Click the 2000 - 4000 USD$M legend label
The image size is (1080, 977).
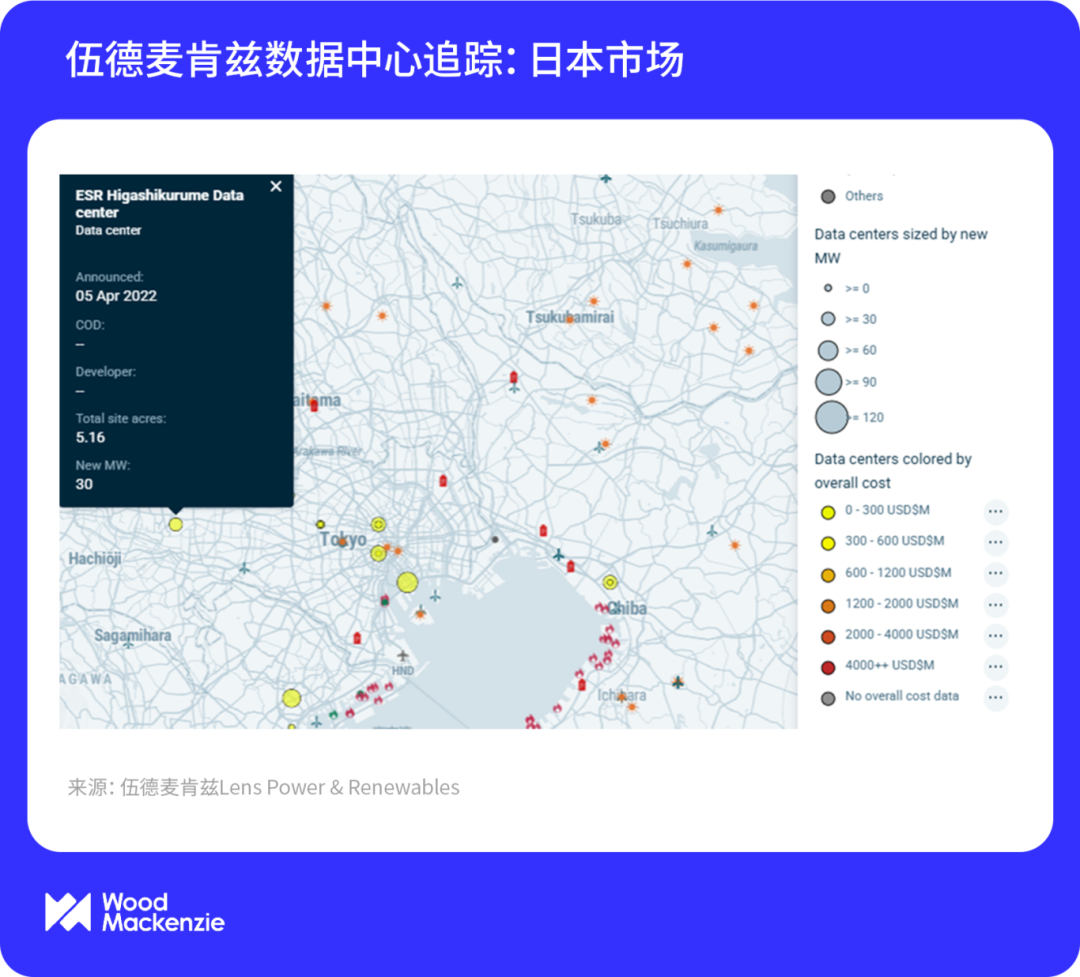pyautogui.click(x=901, y=635)
